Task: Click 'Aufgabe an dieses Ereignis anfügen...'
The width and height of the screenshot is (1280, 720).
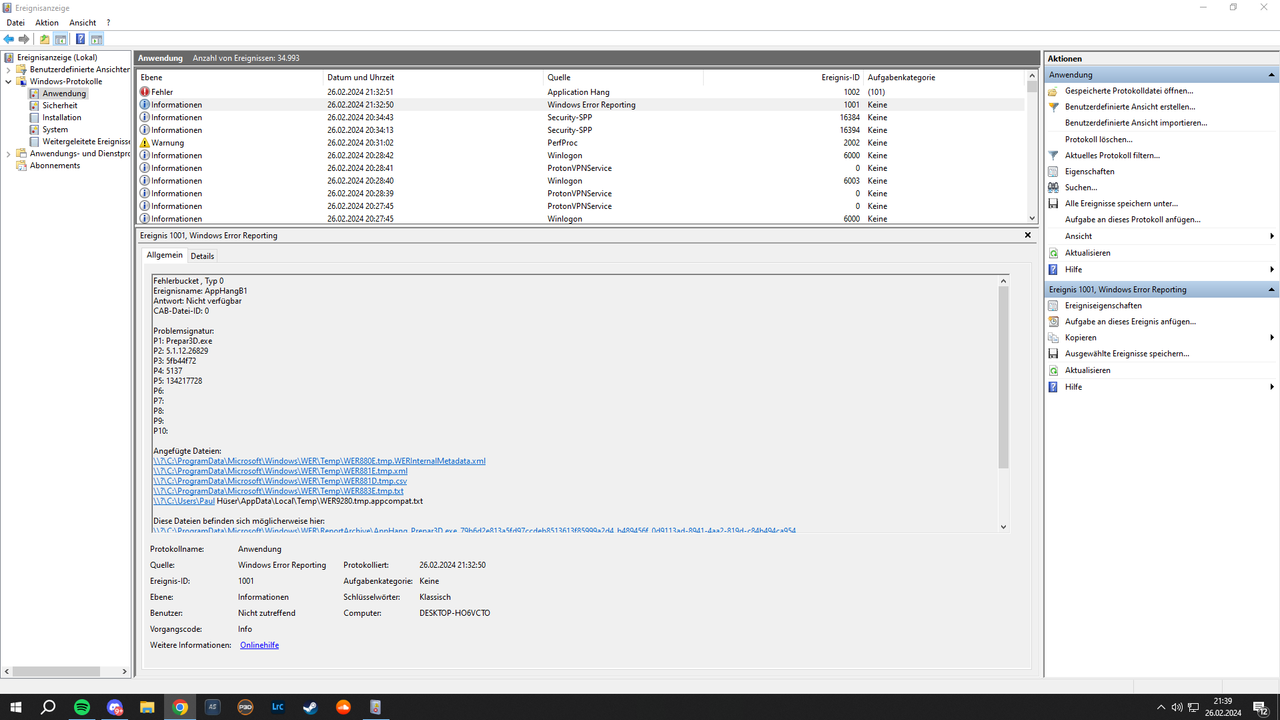Action: coord(1130,322)
